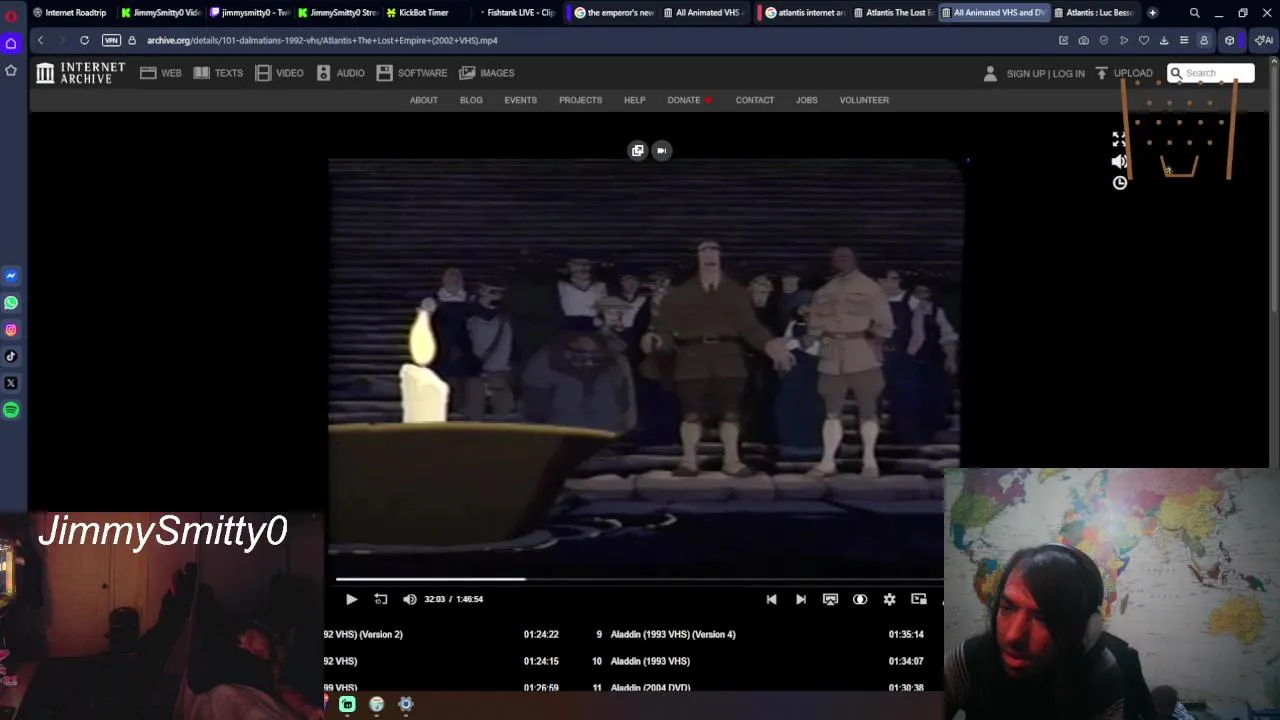Switch to atlantis internet archive tab
Screen dimensions: 1280x720
click(805, 13)
